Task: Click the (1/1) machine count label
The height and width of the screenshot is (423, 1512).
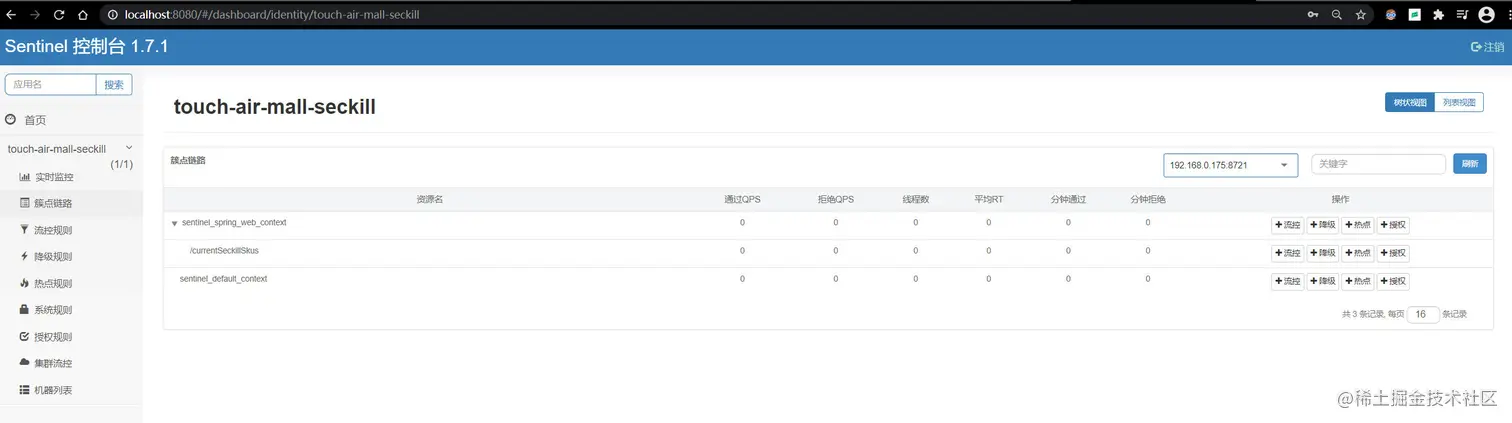Action: point(121,164)
